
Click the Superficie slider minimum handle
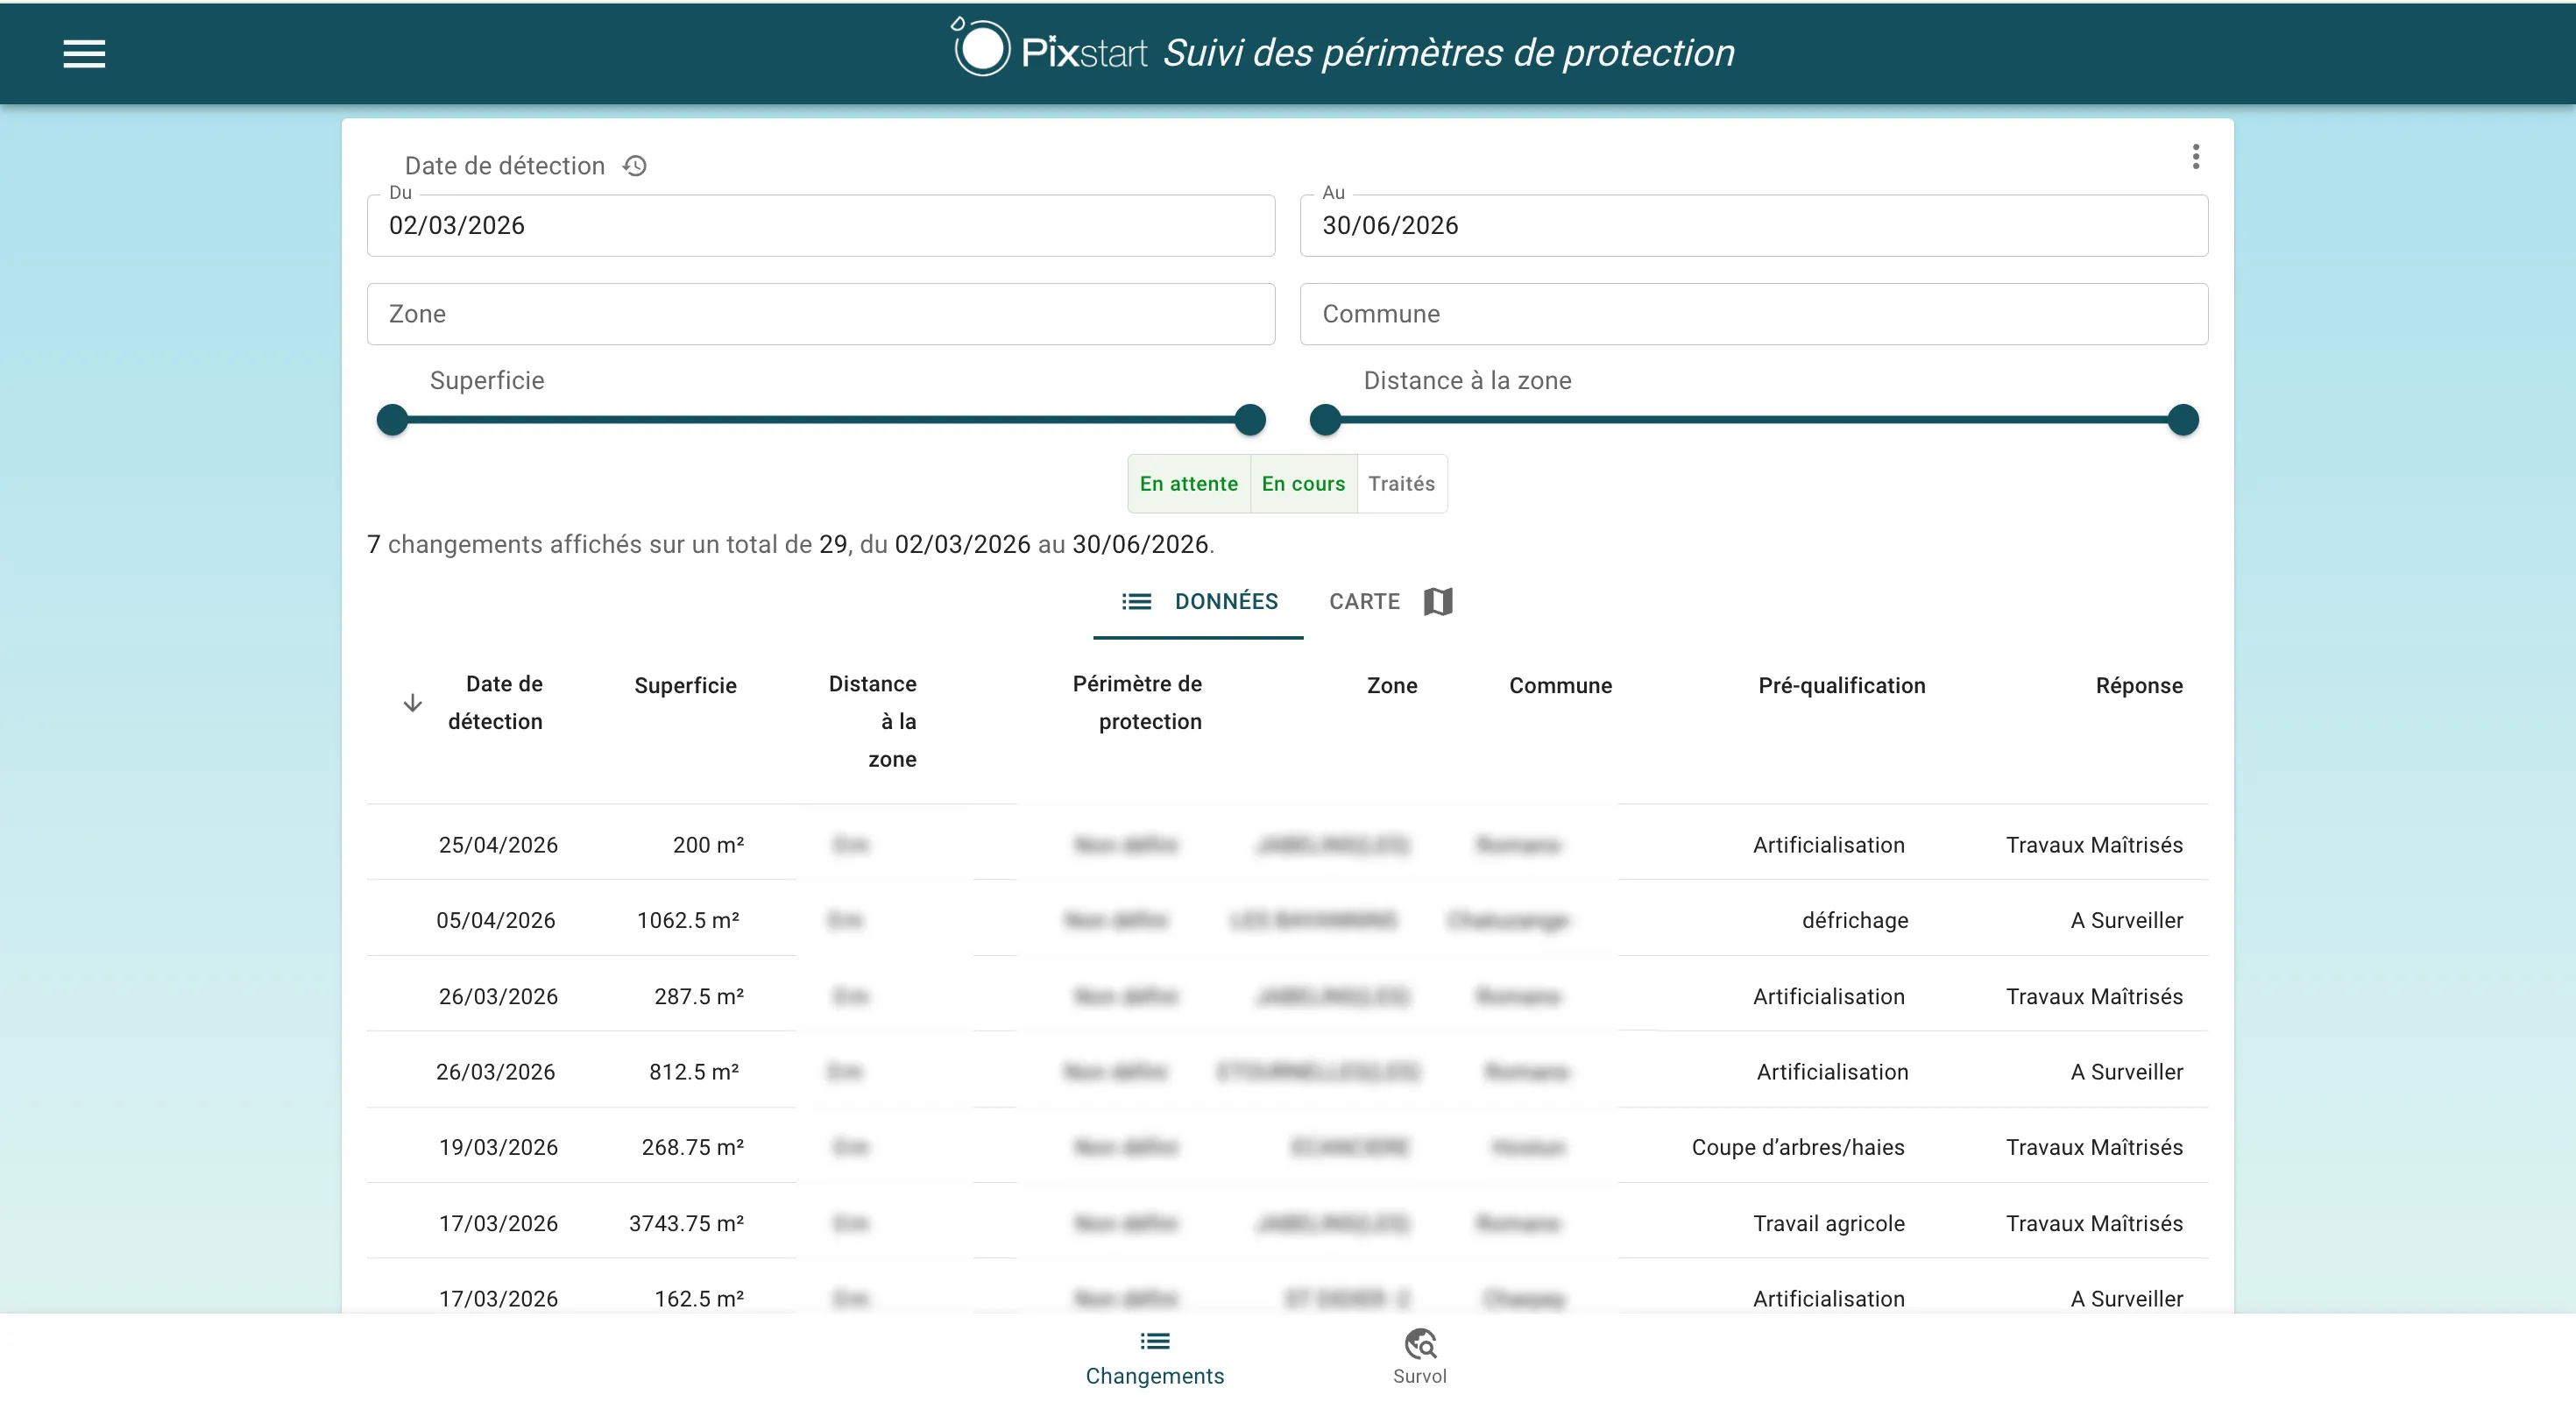coord(392,420)
